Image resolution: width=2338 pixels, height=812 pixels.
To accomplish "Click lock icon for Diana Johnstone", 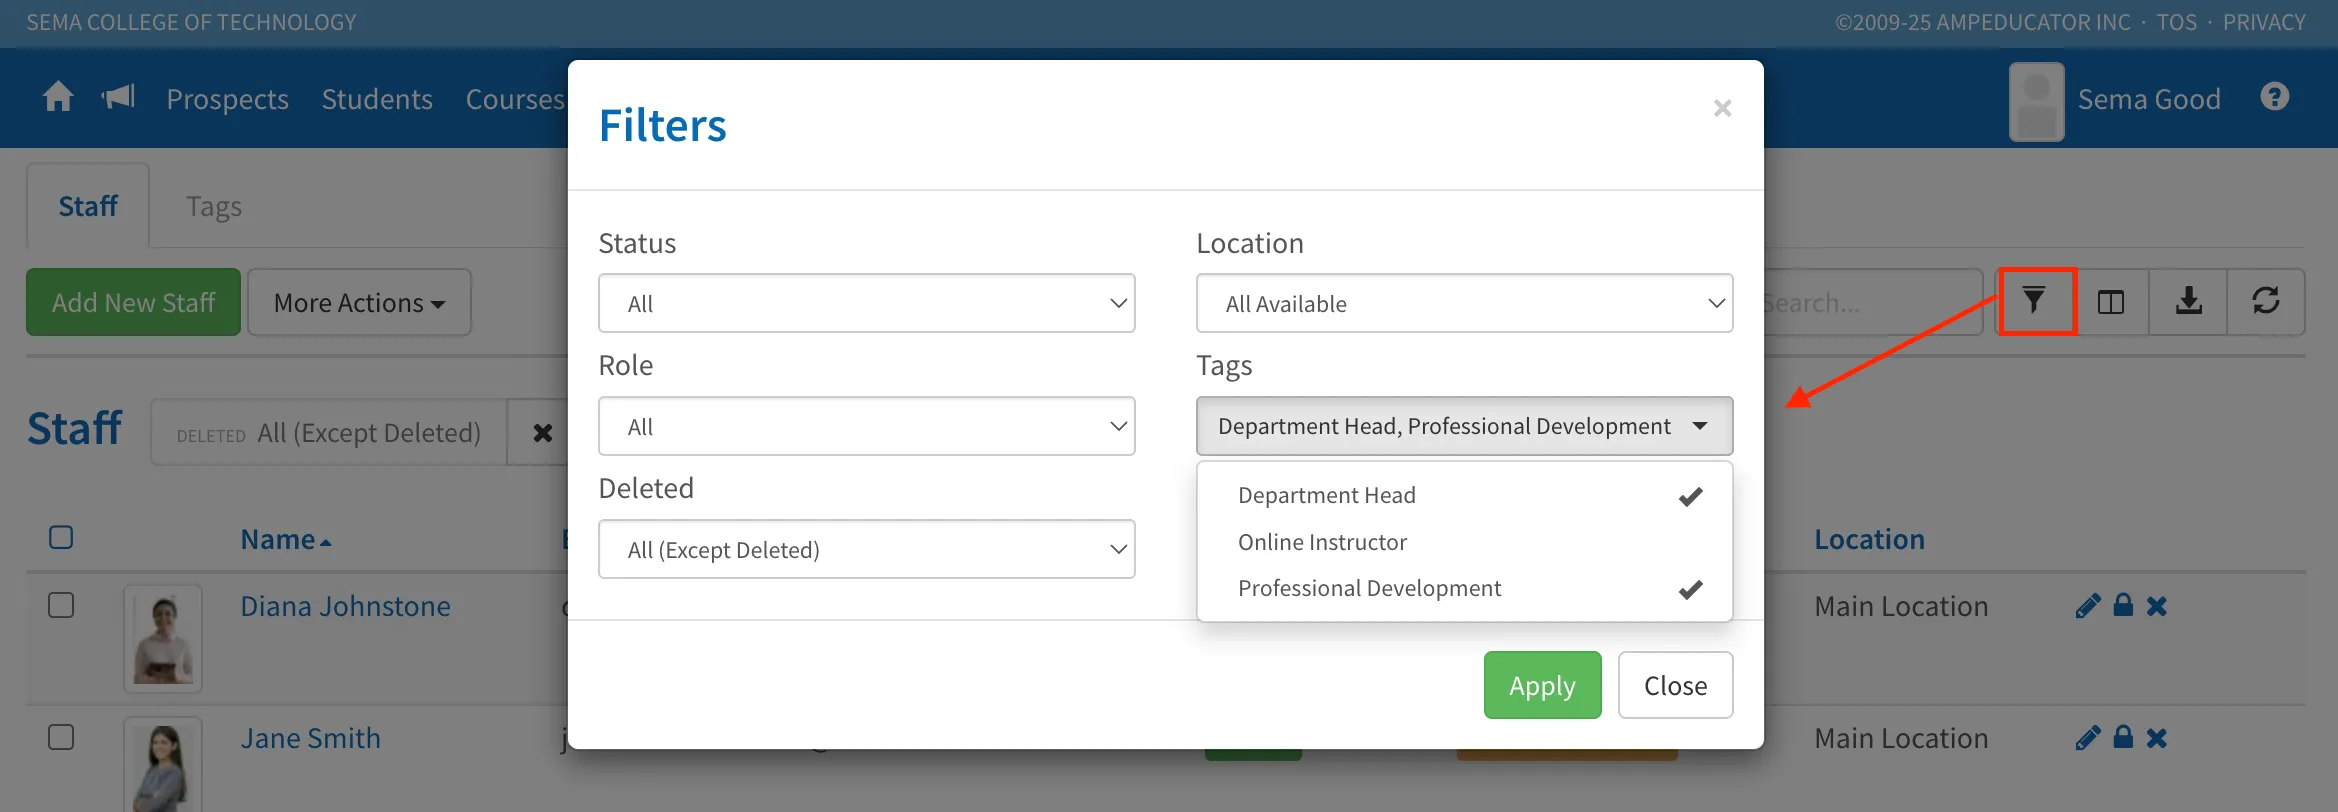I will pos(2123,605).
